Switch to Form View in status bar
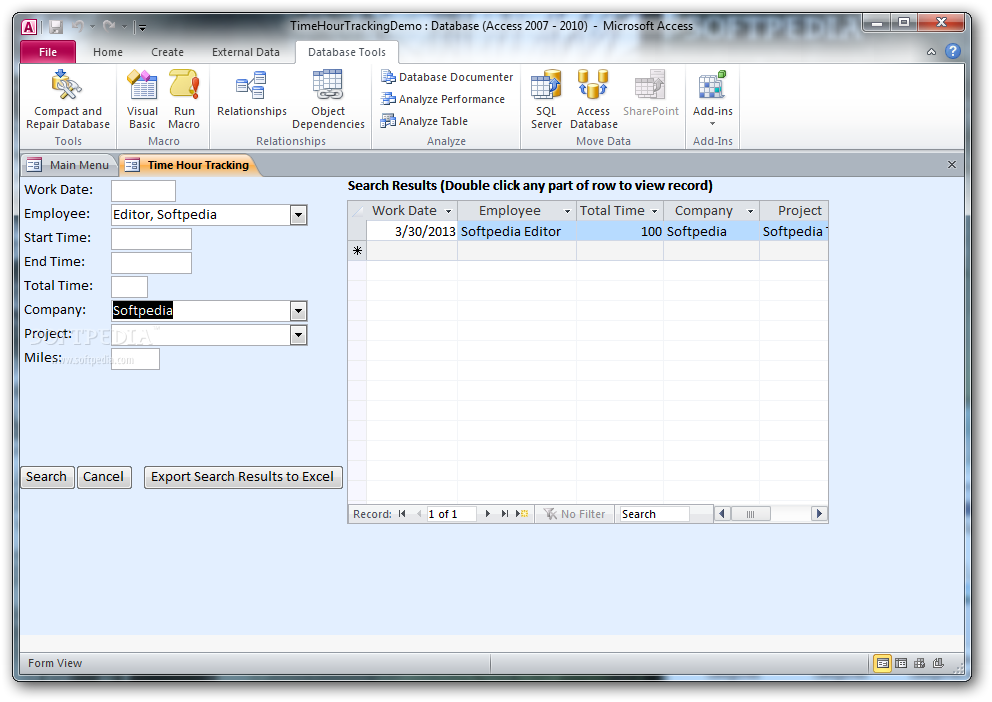This screenshot has width=992, height=702. click(882, 663)
